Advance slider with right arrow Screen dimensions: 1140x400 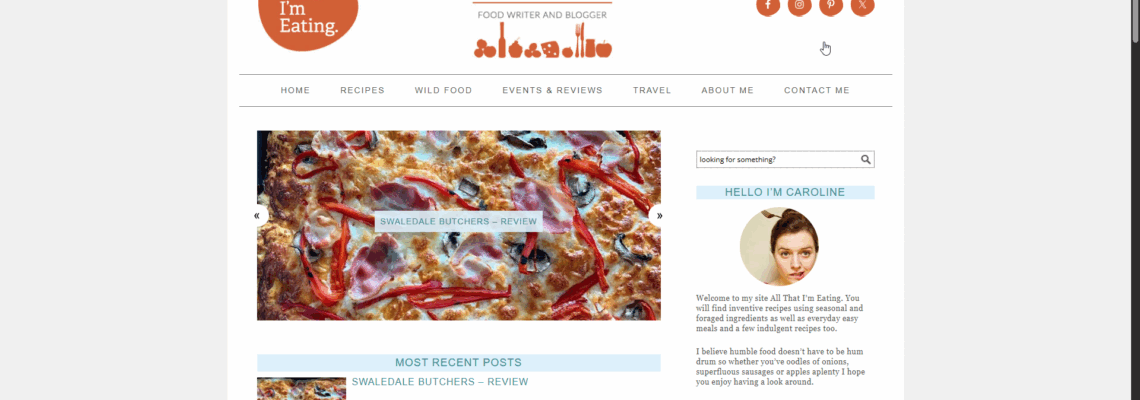659,216
